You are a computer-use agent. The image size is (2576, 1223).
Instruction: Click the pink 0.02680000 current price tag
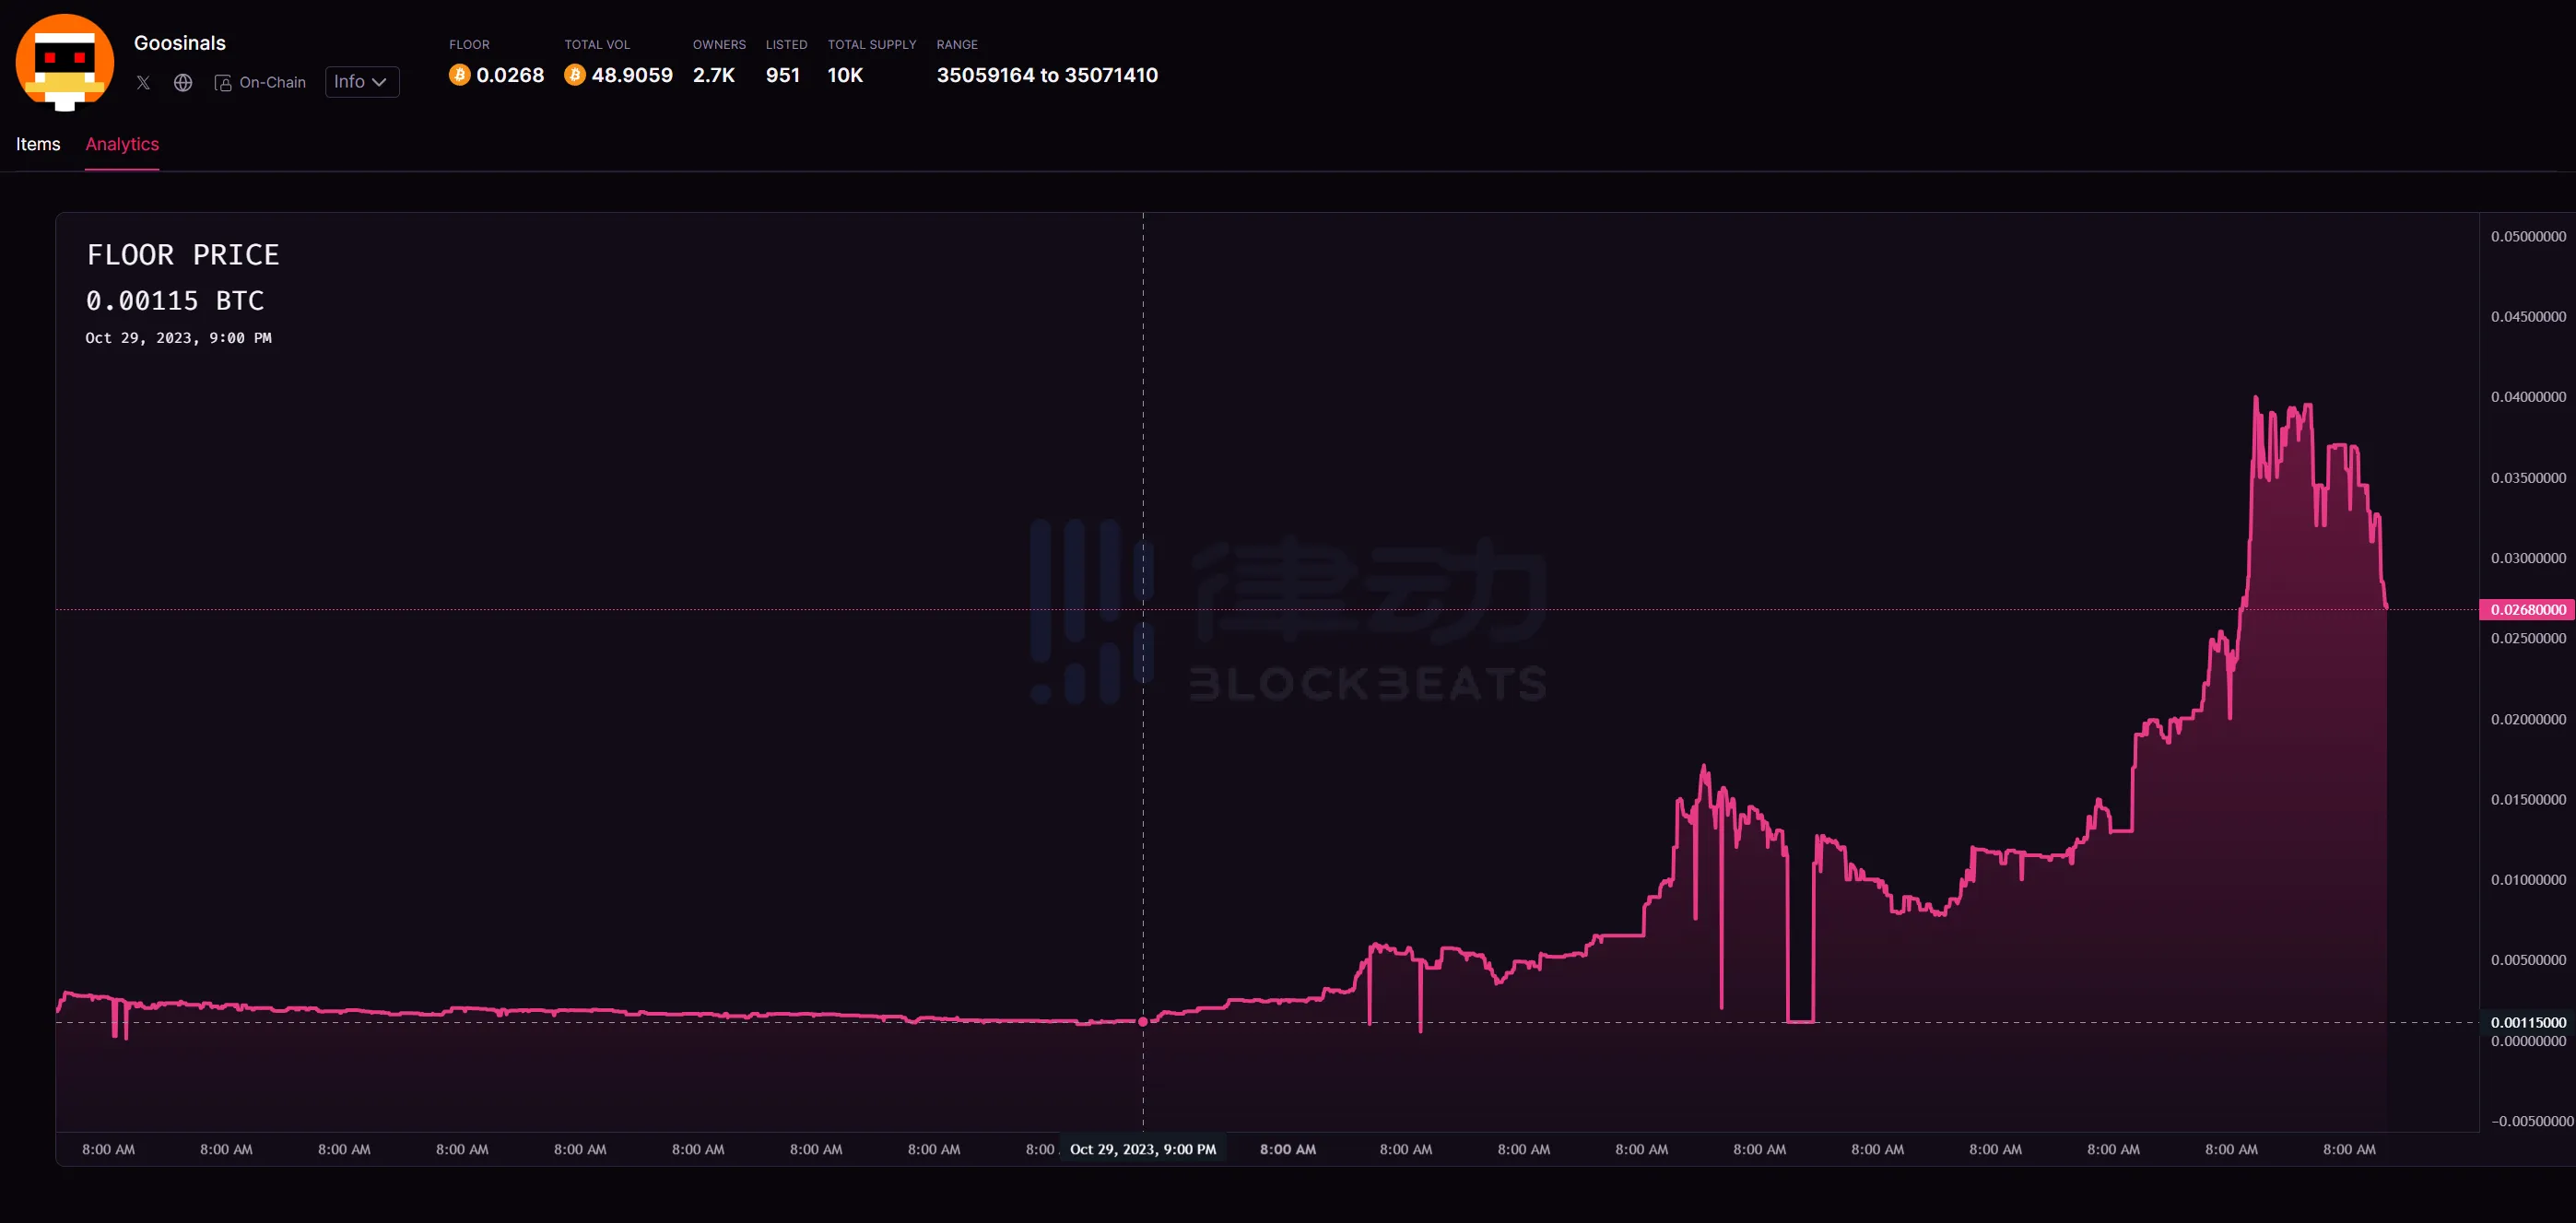[2527, 609]
